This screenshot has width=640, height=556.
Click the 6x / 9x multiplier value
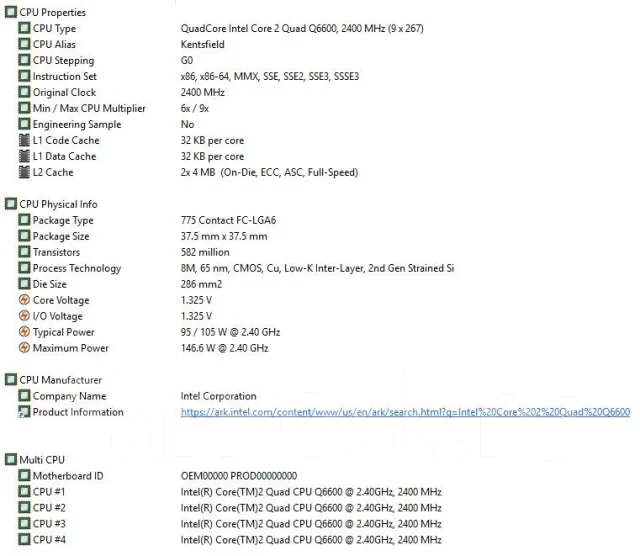tap(195, 108)
